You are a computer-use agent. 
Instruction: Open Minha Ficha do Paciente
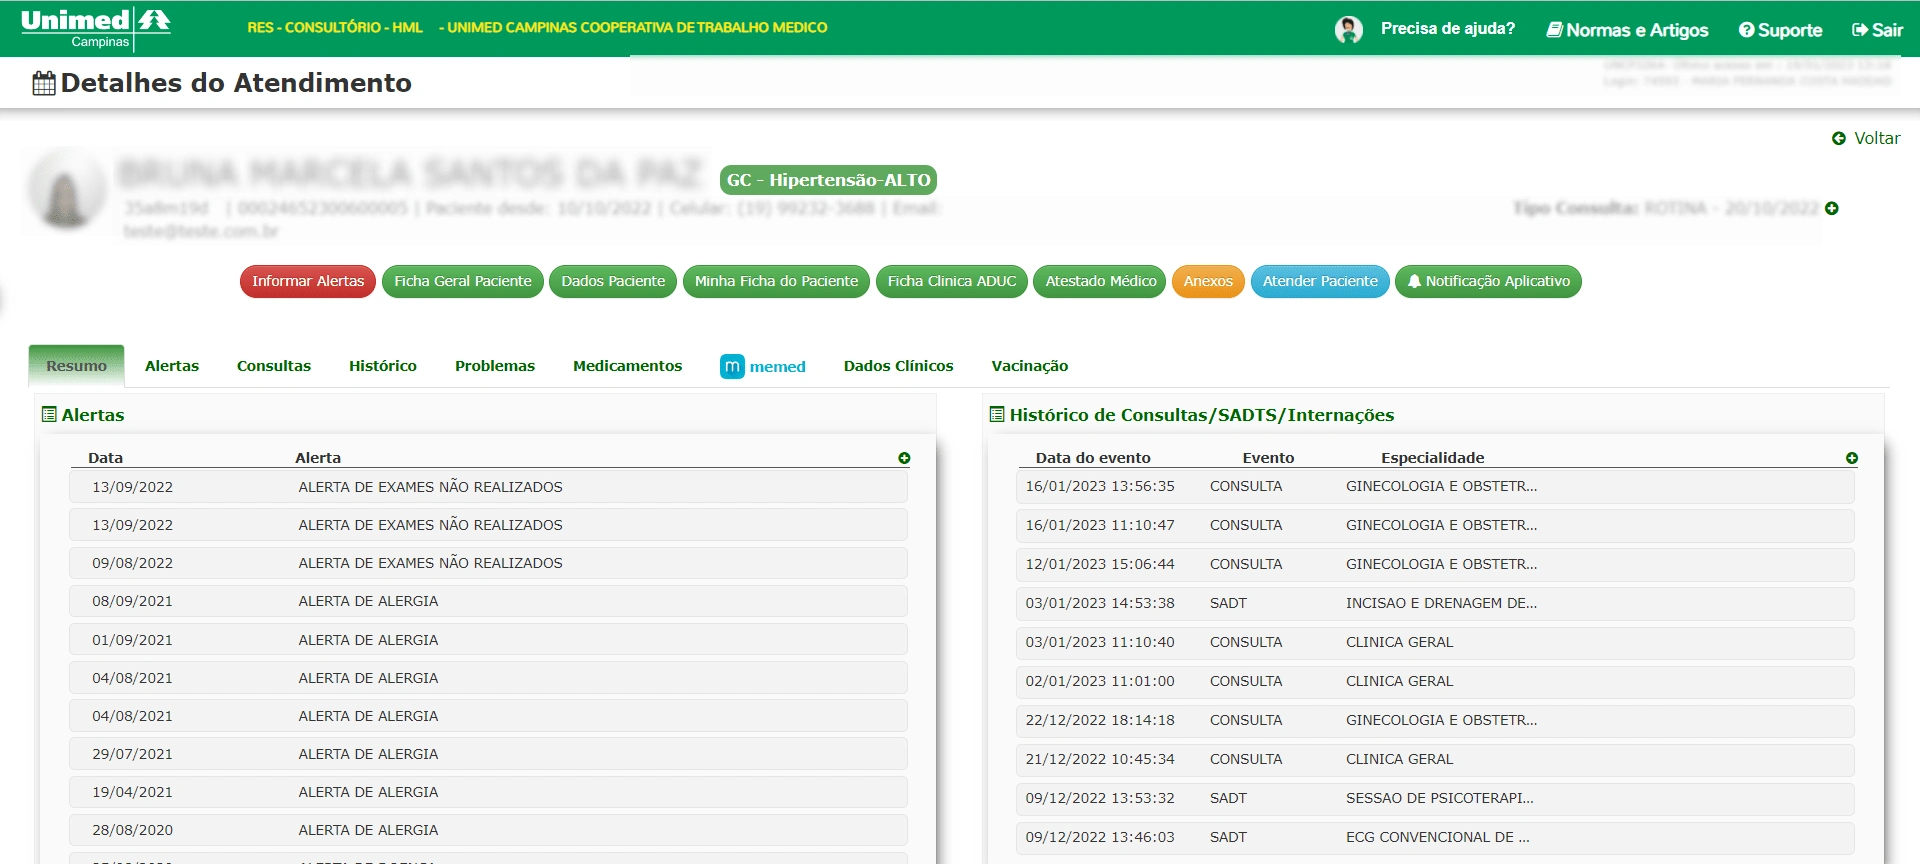tap(776, 281)
